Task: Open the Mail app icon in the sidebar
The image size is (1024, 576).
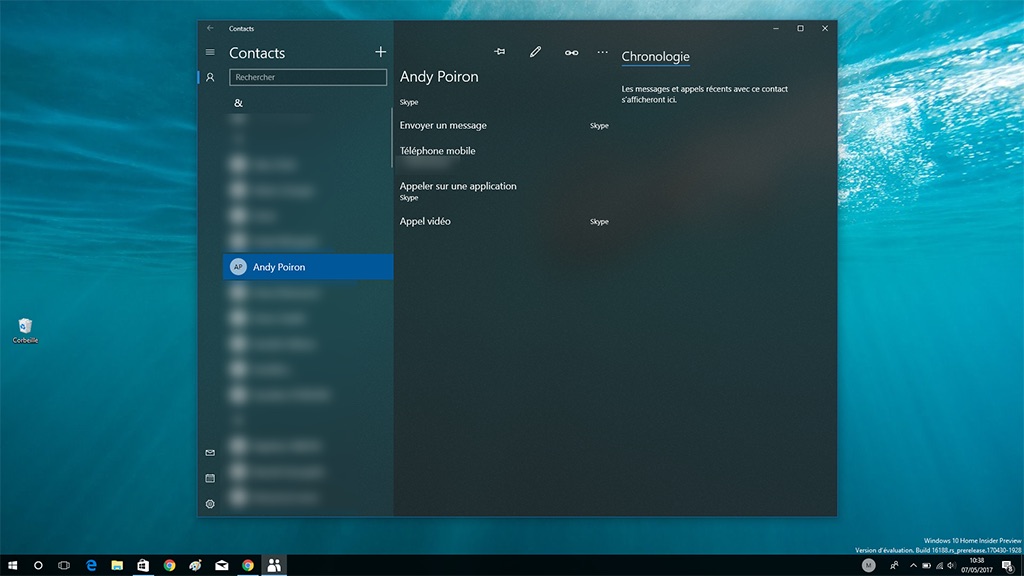Action: coord(210,453)
